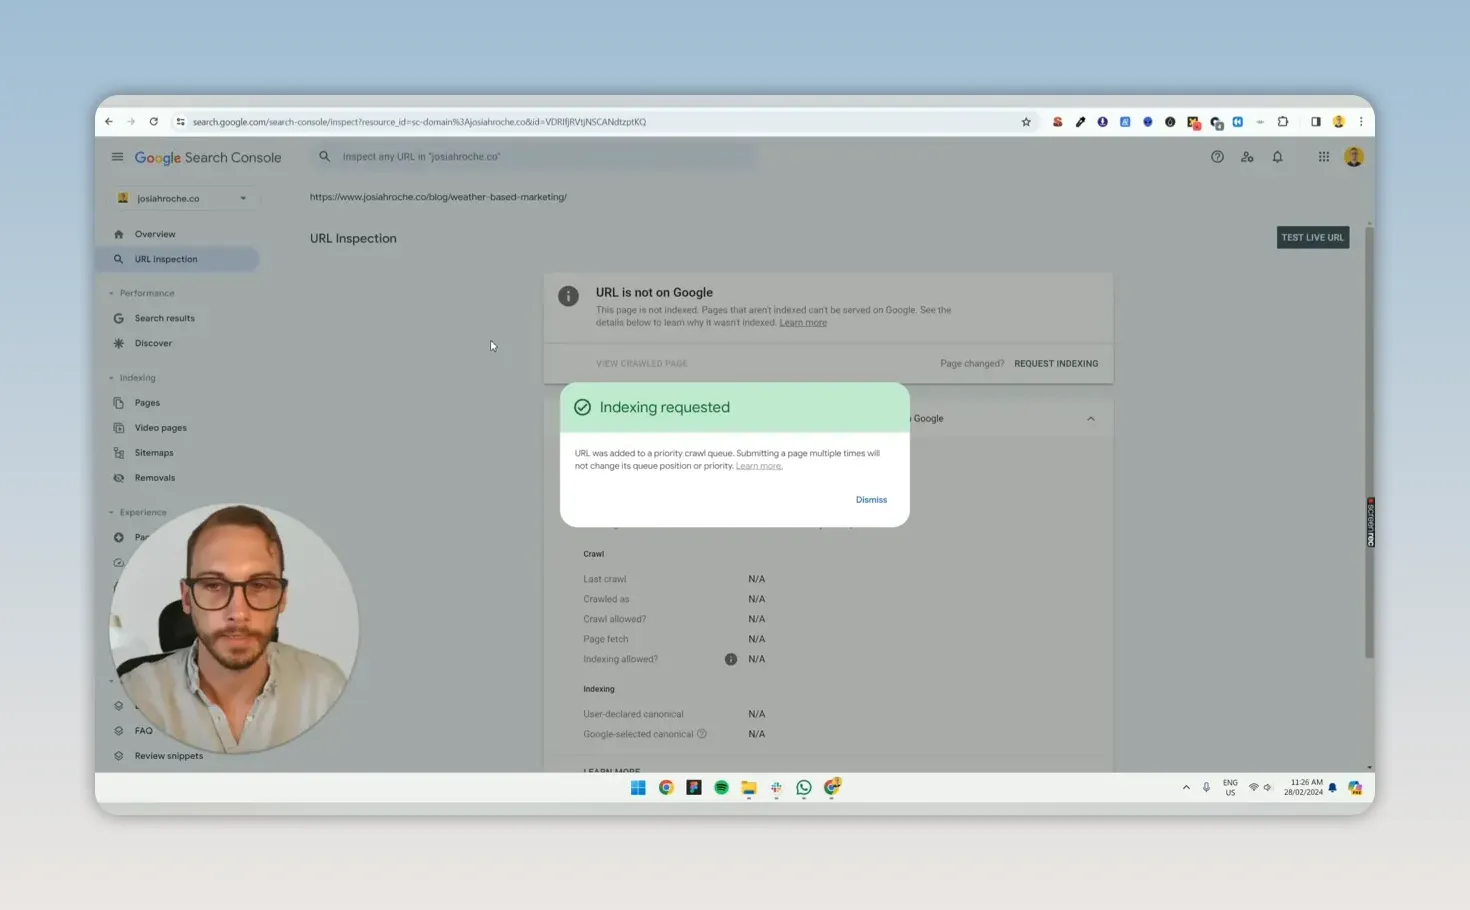The image size is (1470, 910).
Task: Show hidden system tray icons
Action: (1186, 788)
